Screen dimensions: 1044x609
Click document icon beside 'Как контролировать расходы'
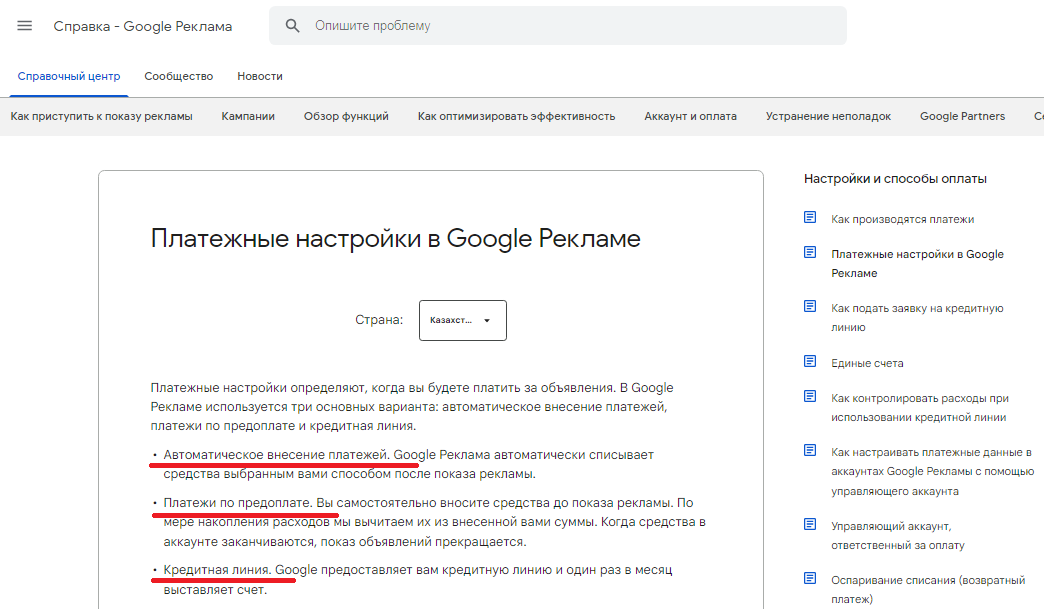pos(810,397)
